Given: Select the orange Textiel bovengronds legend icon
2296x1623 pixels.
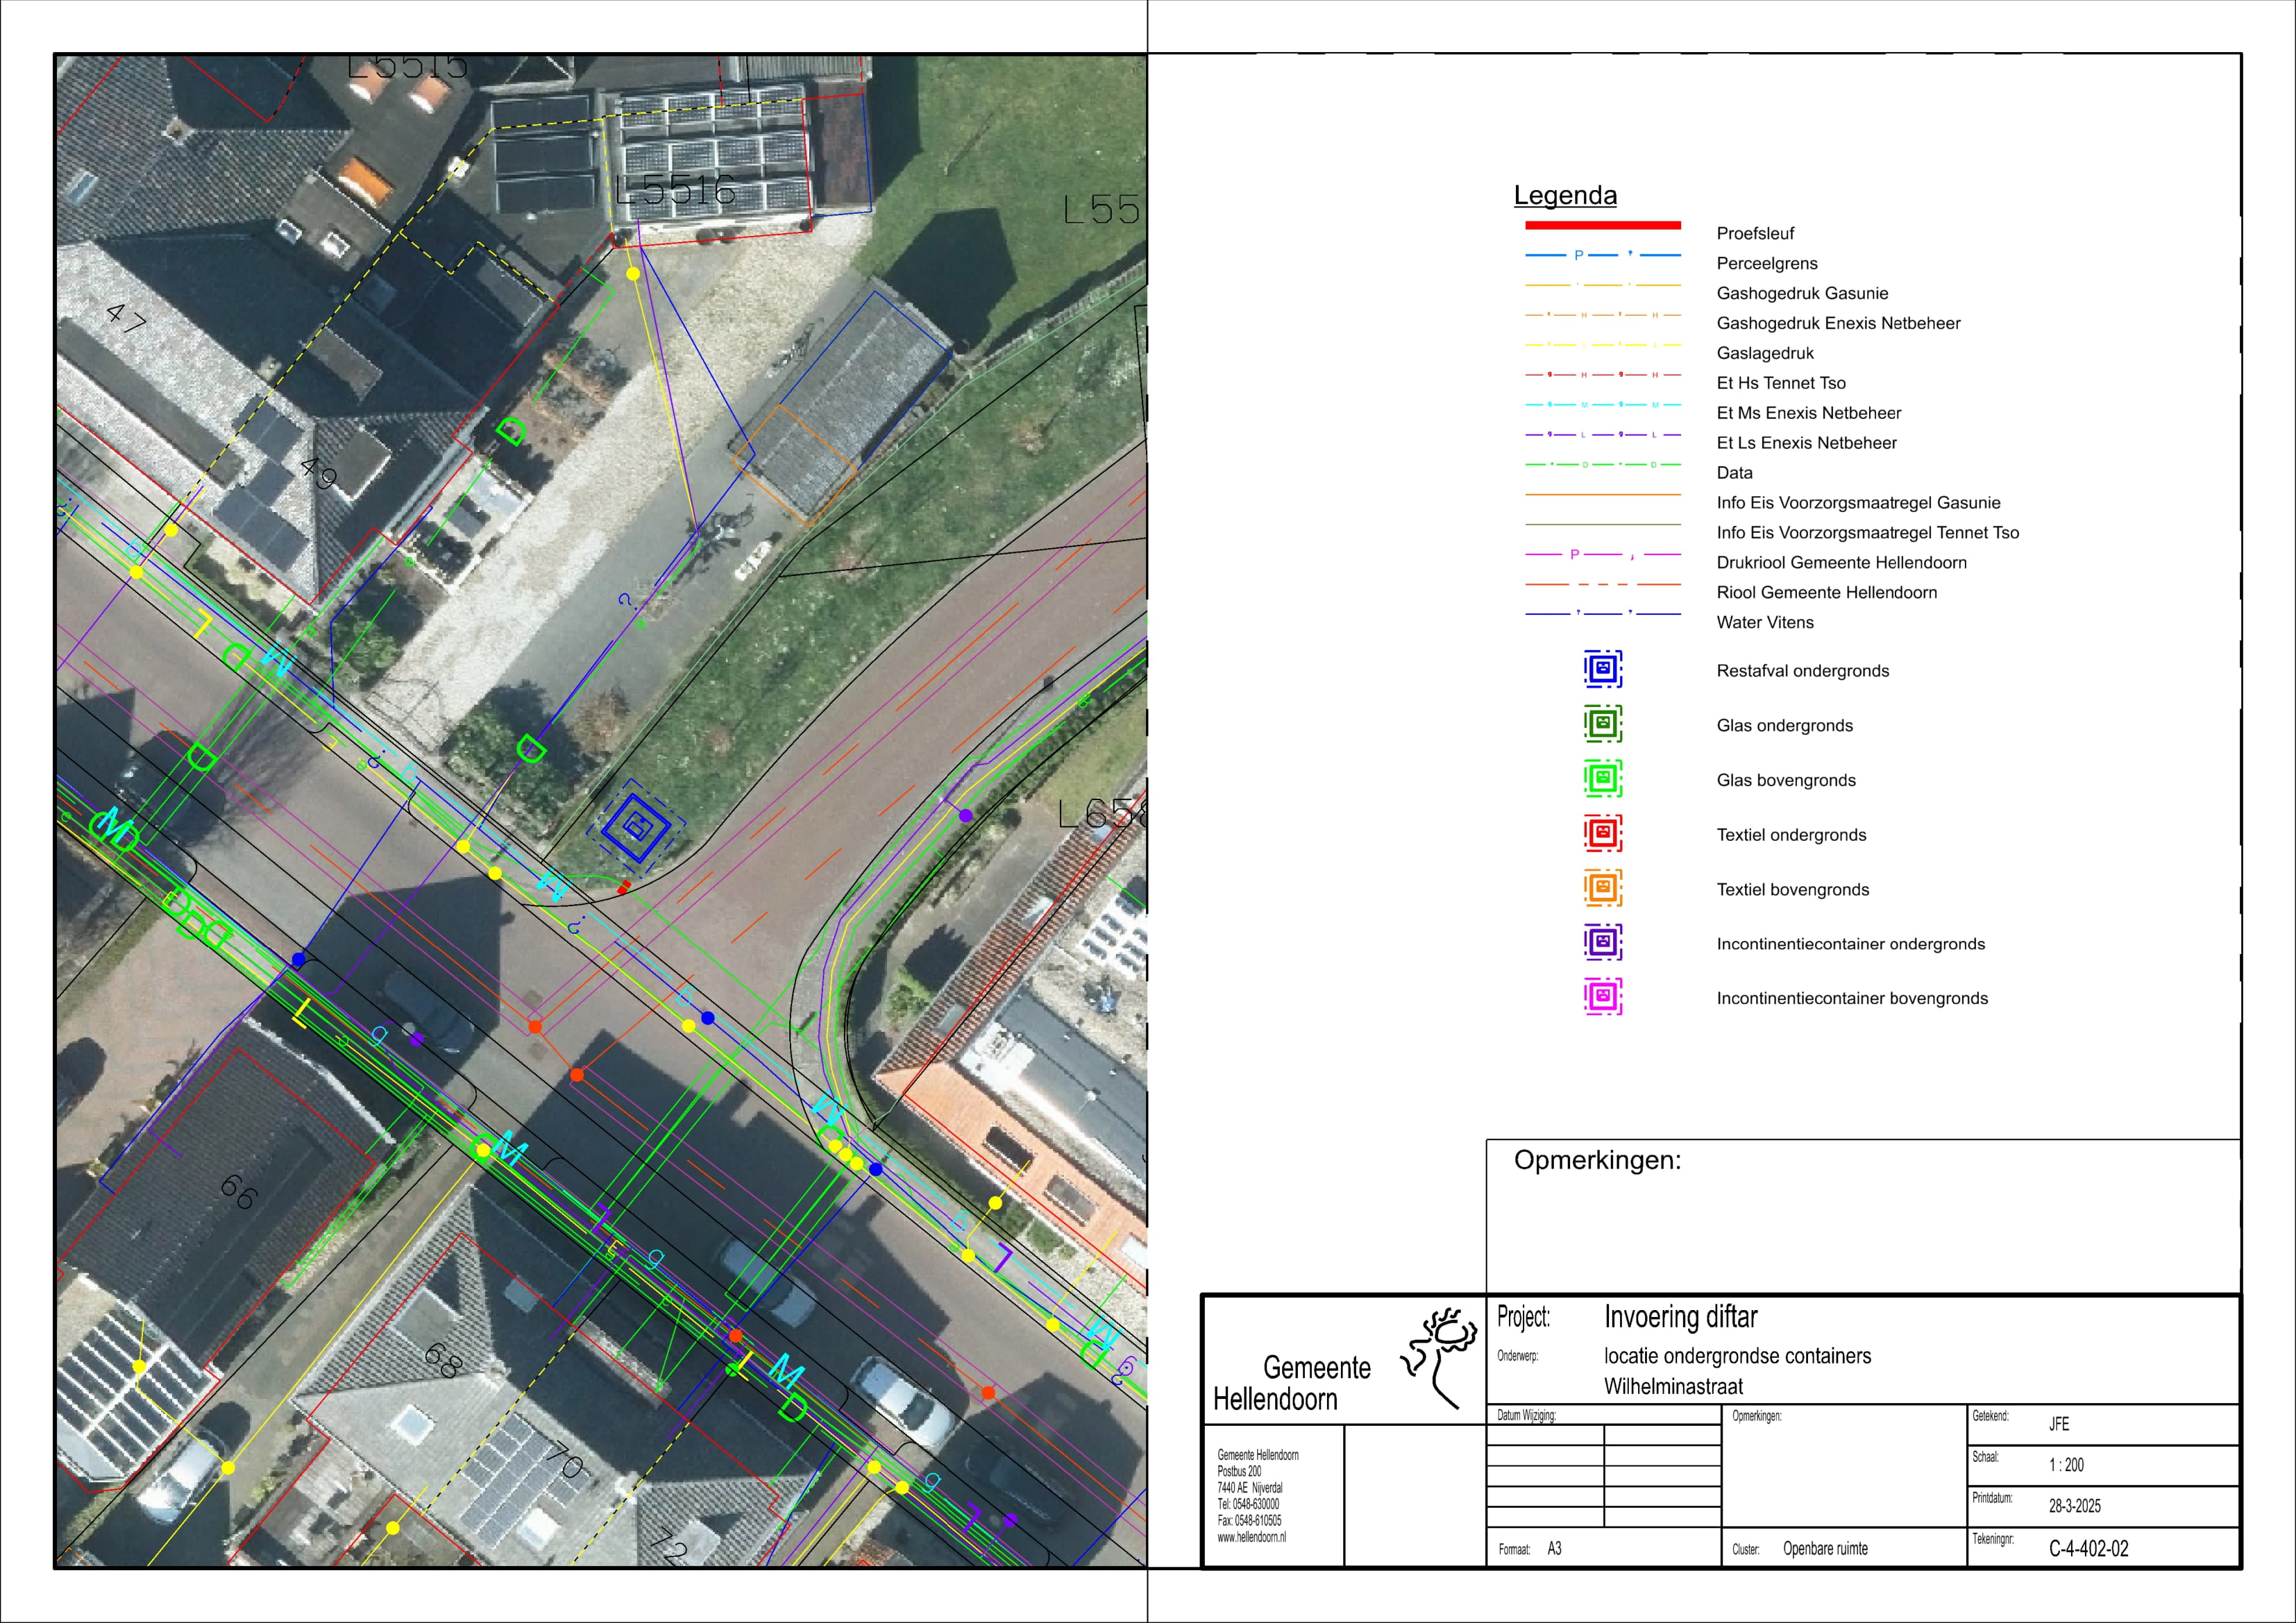Looking at the screenshot, I should 1602,888.
